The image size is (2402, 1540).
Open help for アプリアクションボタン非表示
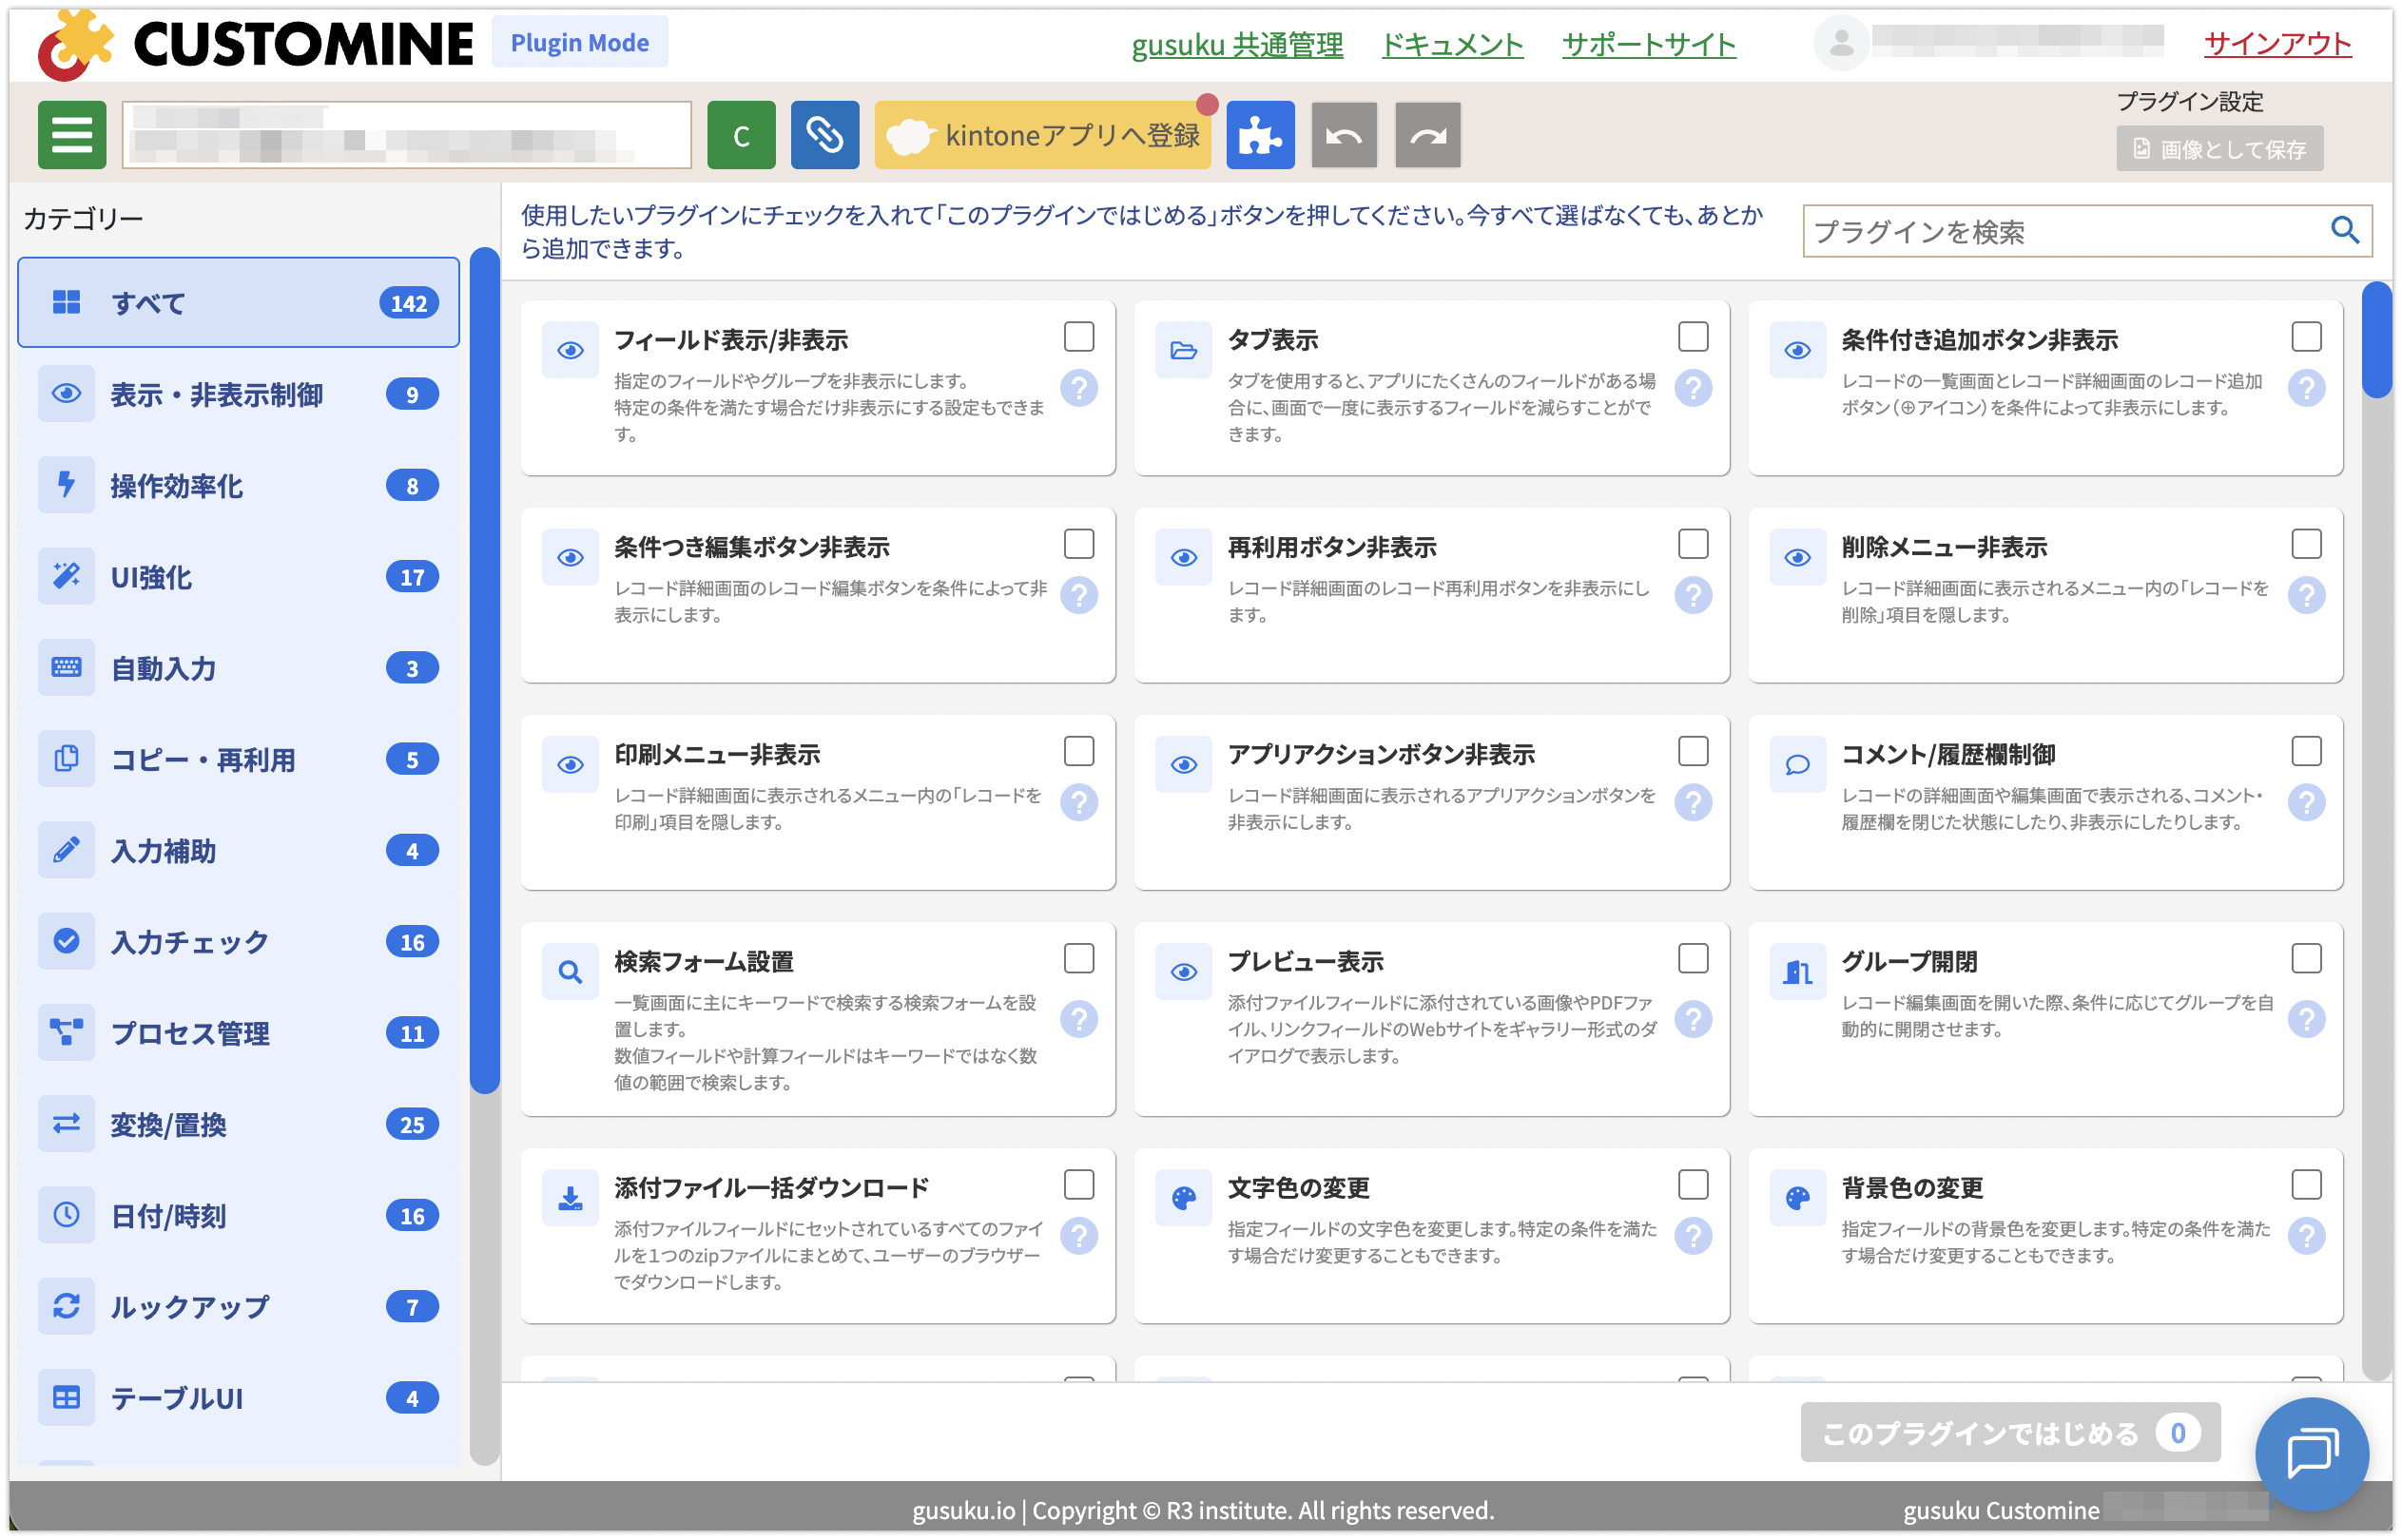(1693, 802)
